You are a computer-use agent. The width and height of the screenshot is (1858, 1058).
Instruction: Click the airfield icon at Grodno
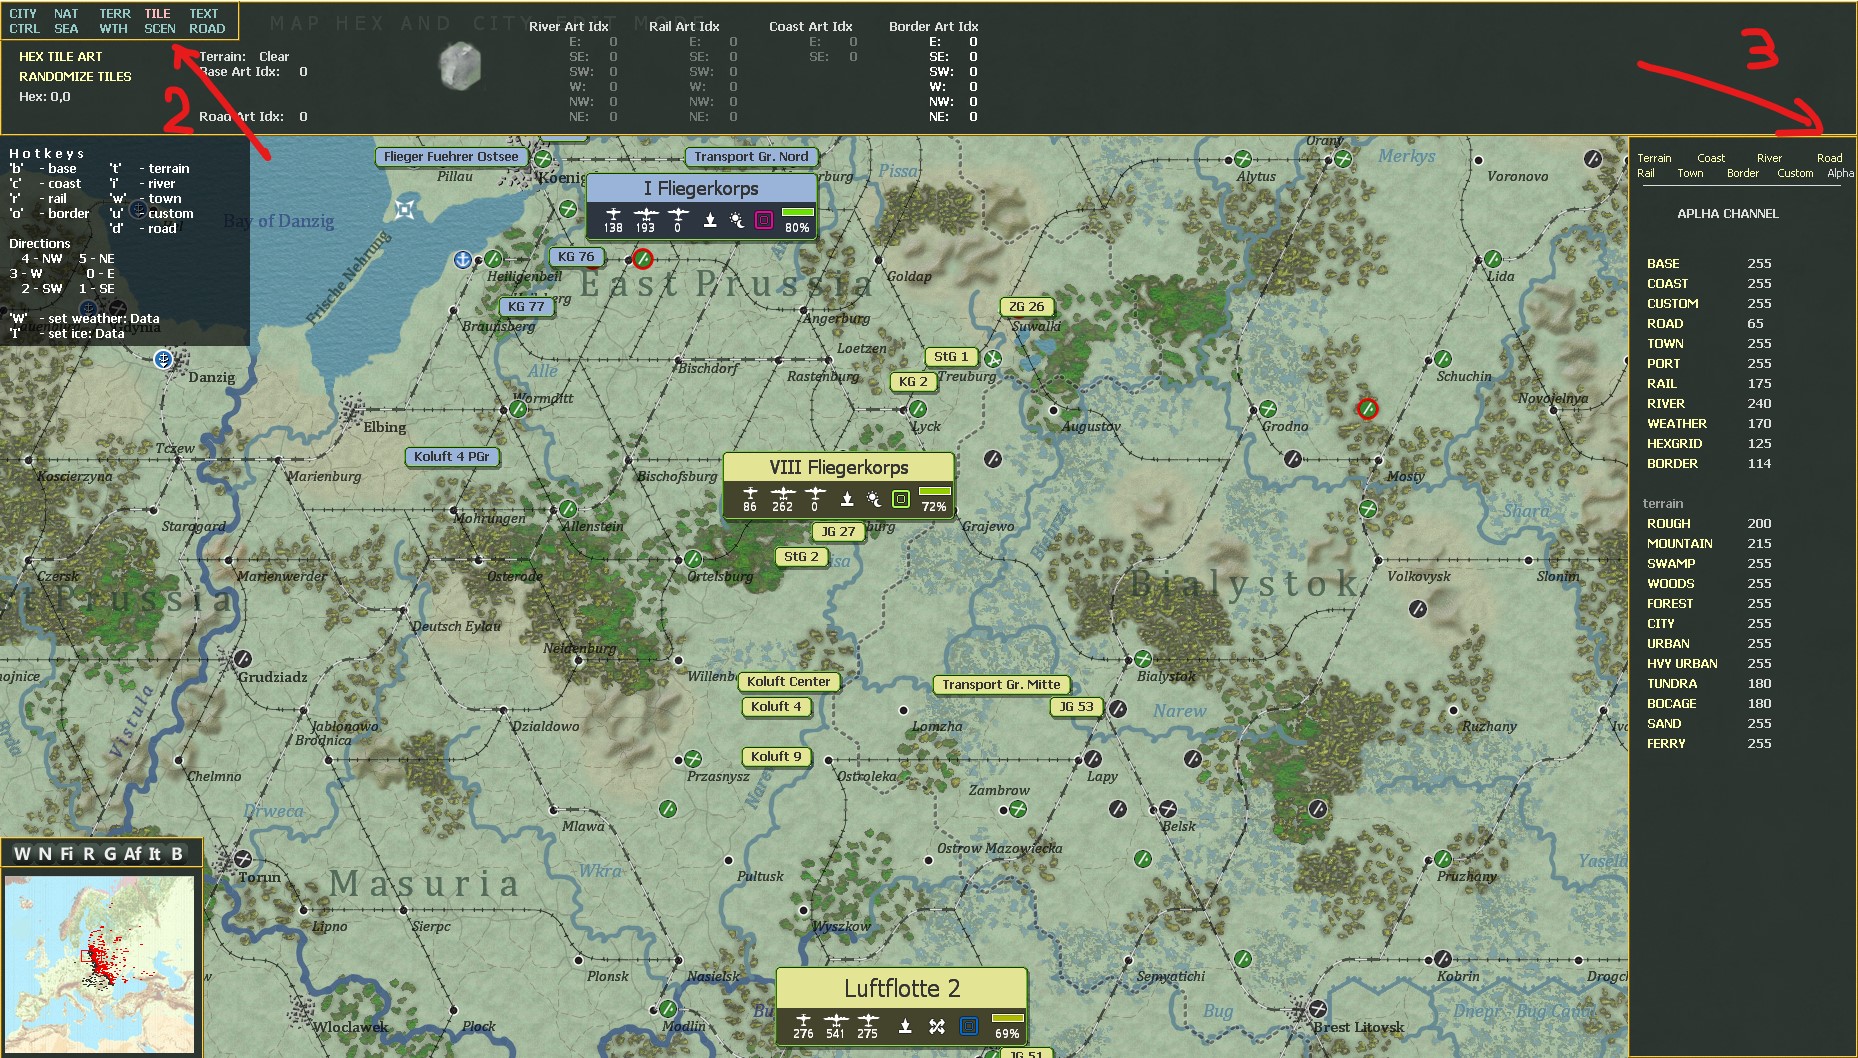(1268, 409)
